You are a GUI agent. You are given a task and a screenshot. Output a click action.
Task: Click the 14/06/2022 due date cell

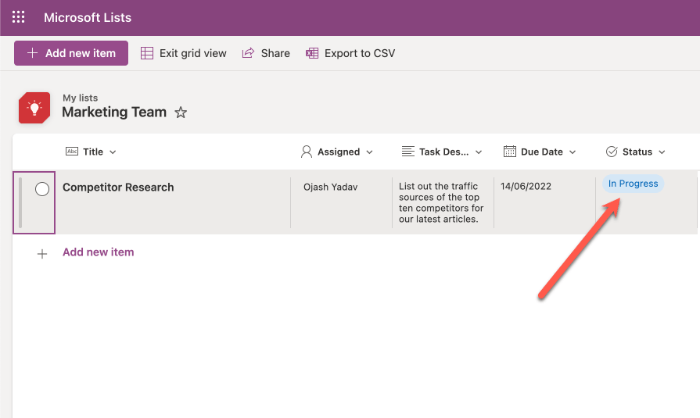tap(527, 186)
